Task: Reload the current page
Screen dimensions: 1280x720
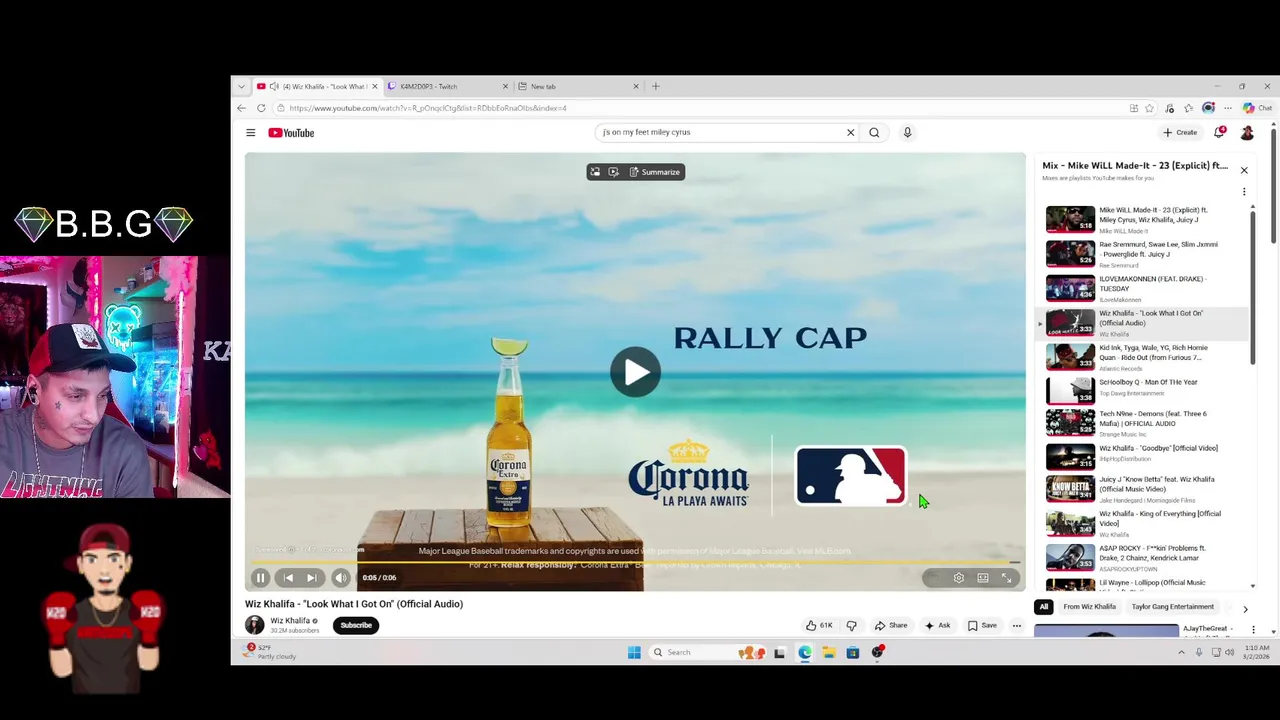Action: click(261, 108)
